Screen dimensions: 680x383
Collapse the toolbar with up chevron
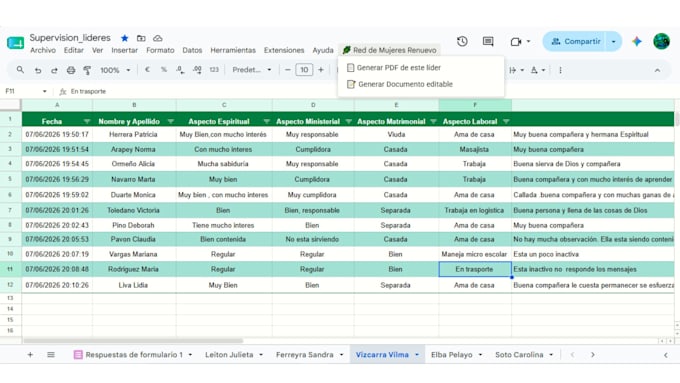click(x=657, y=70)
